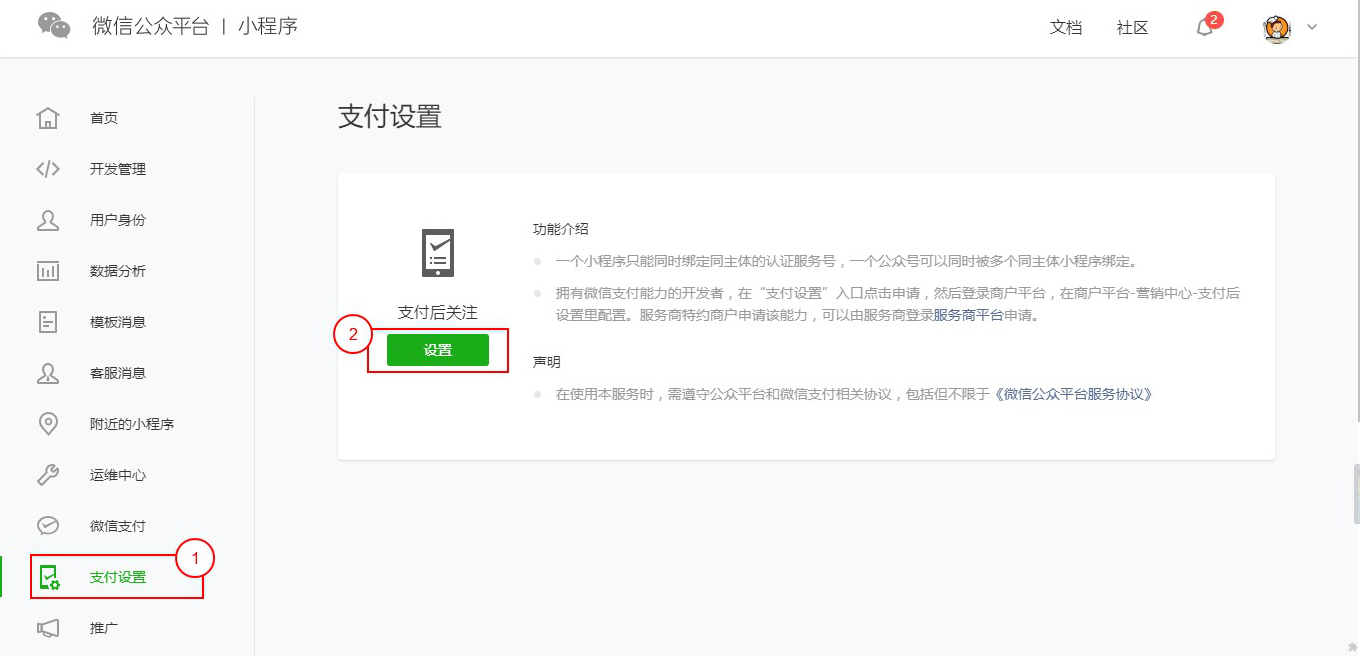The image size is (1360, 656).
Task: Select 用户身份 in the sidebar
Action: click(x=118, y=220)
